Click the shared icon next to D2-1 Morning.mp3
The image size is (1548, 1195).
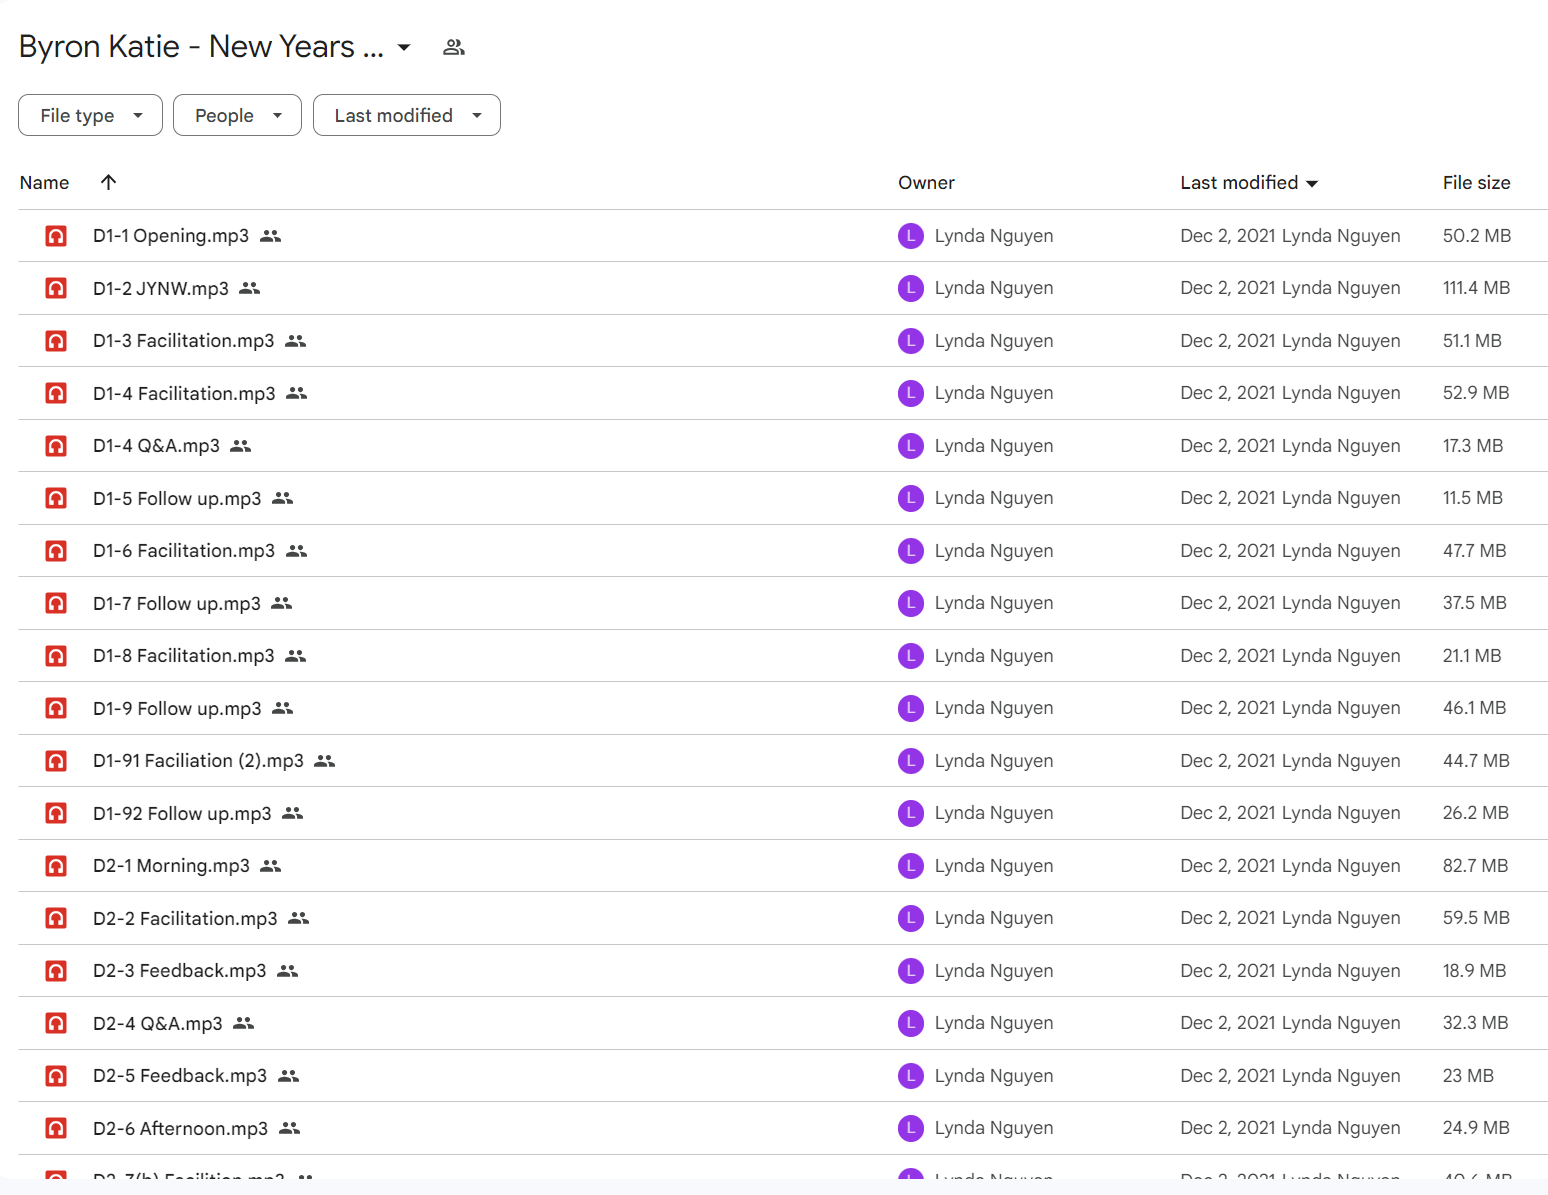(271, 866)
